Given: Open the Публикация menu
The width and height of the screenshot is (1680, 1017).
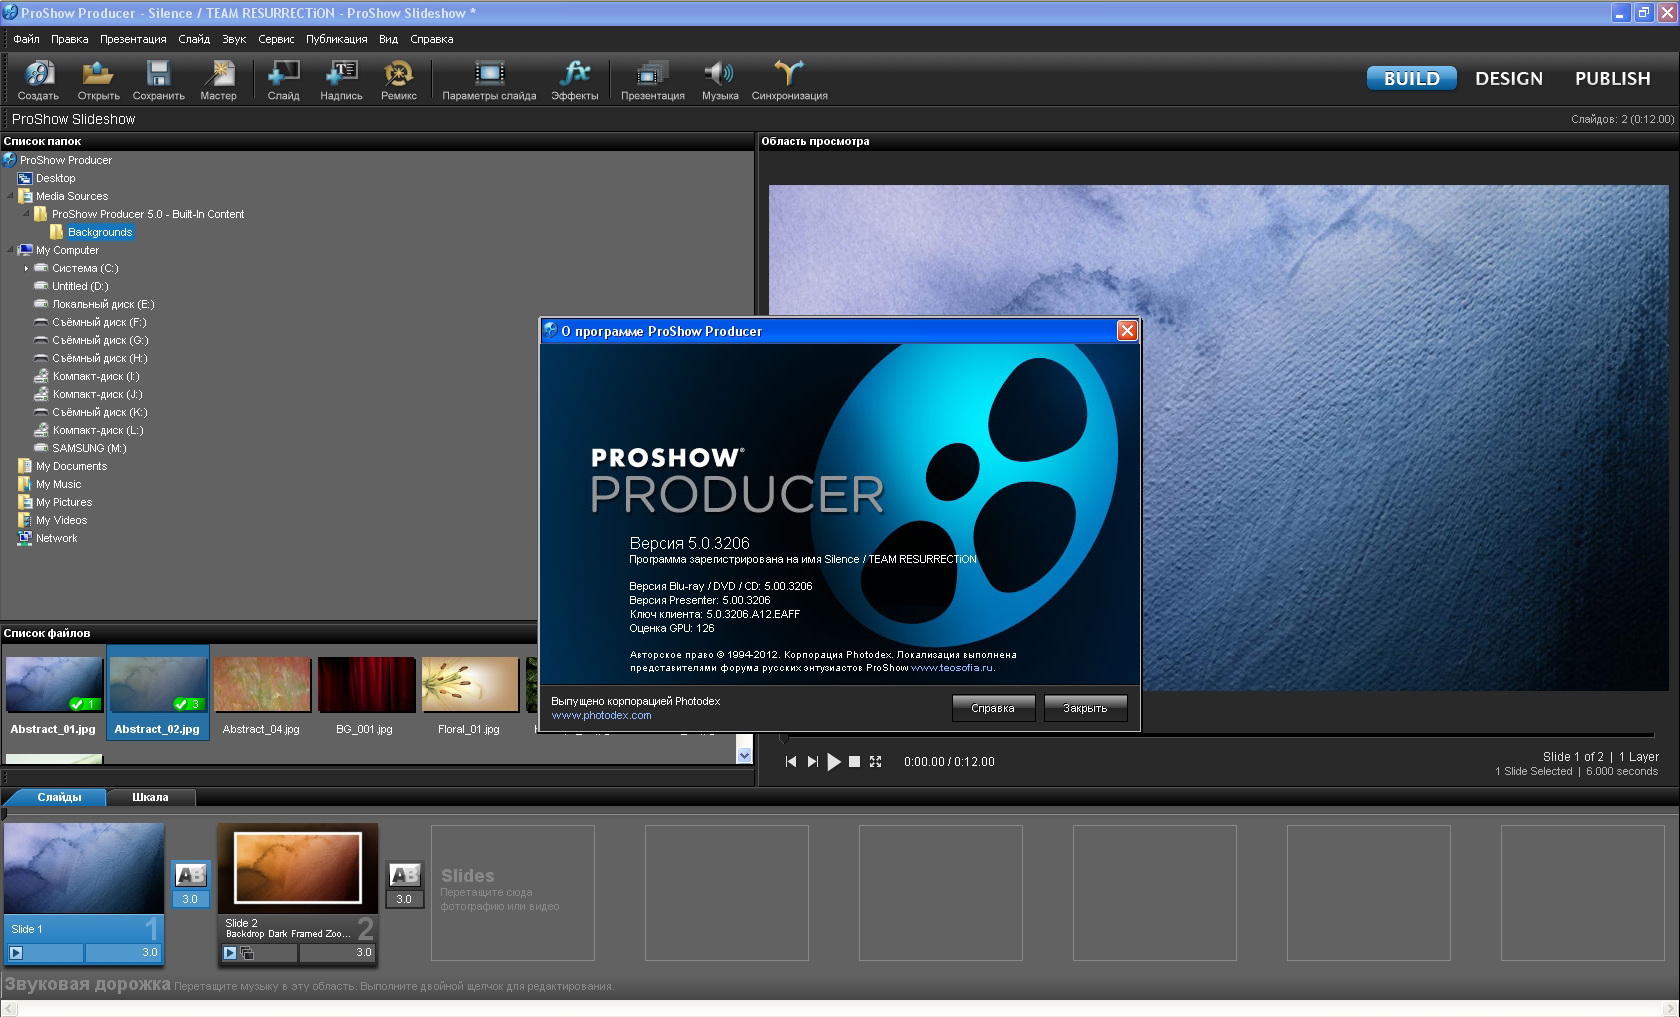Looking at the screenshot, I should coord(337,39).
